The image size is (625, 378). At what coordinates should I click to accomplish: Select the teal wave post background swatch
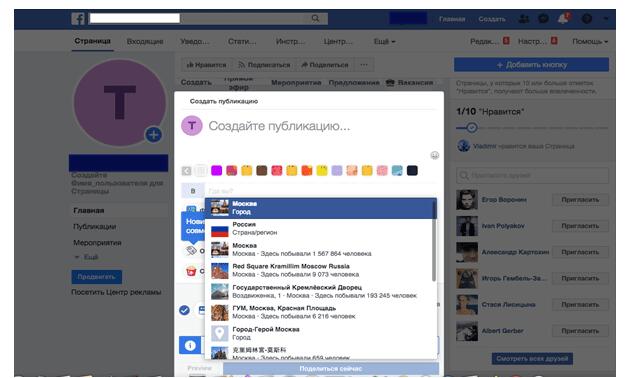tap(397, 171)
